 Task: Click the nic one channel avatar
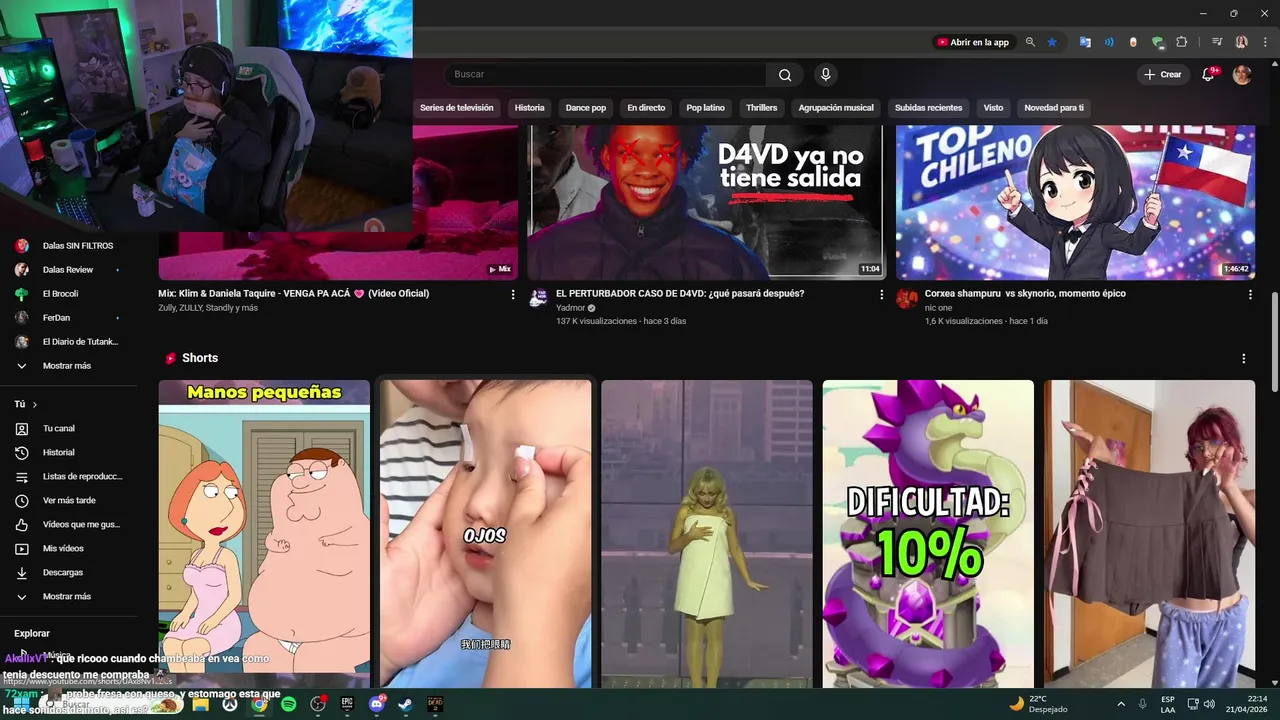(907, 298)
